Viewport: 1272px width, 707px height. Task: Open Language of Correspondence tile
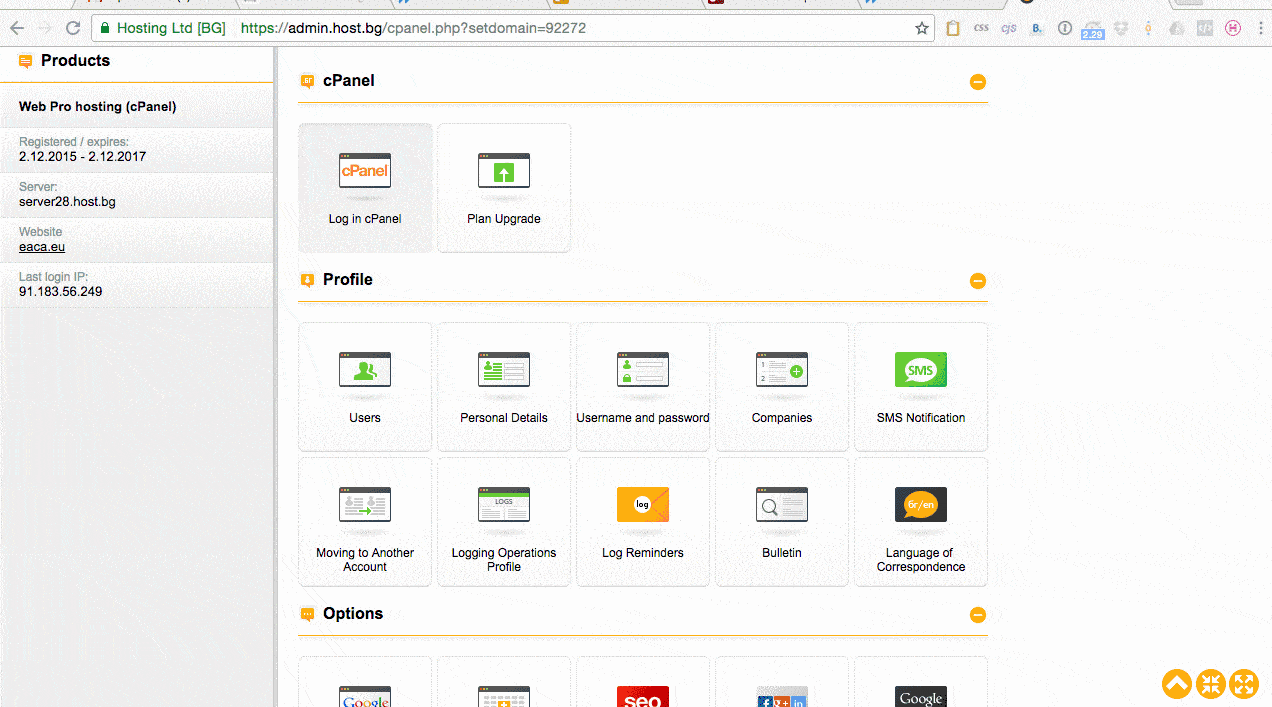pos(921,522)
